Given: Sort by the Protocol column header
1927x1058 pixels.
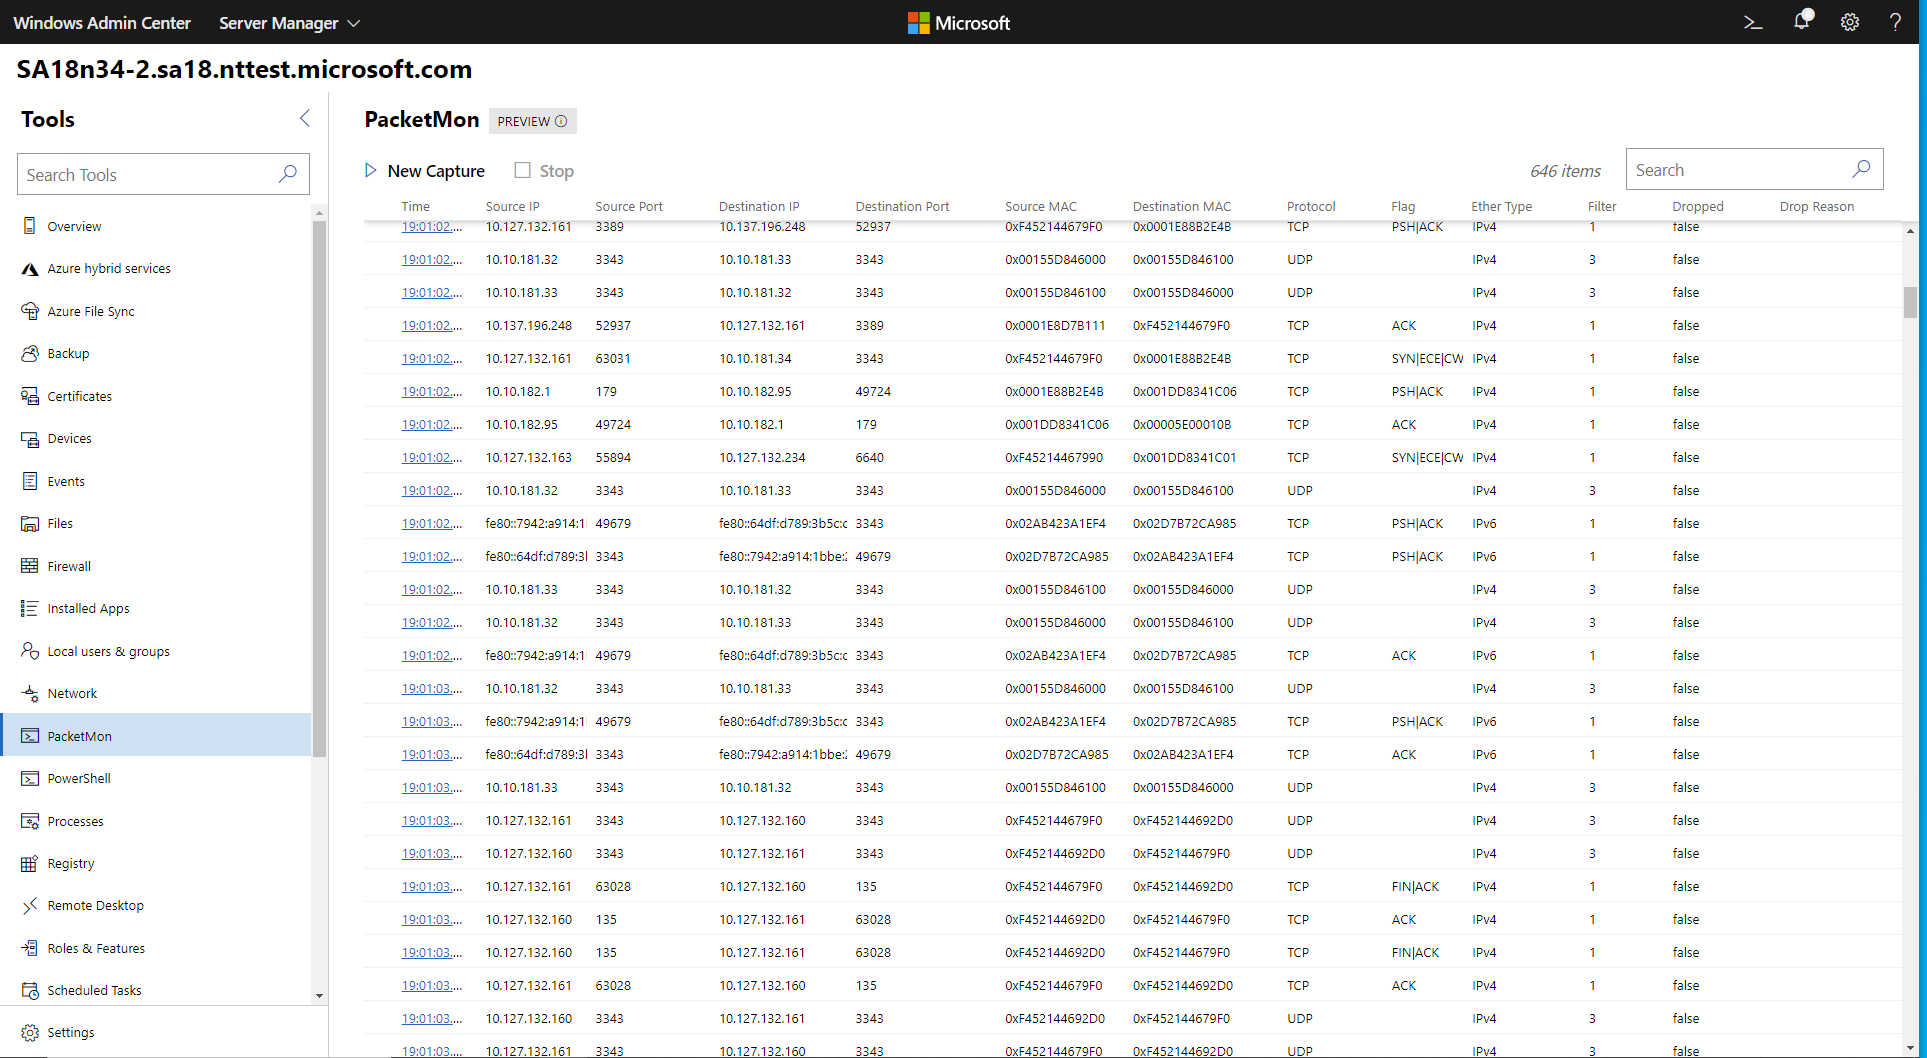Looking at the screenshot, I should click(x=1311, y=206).
